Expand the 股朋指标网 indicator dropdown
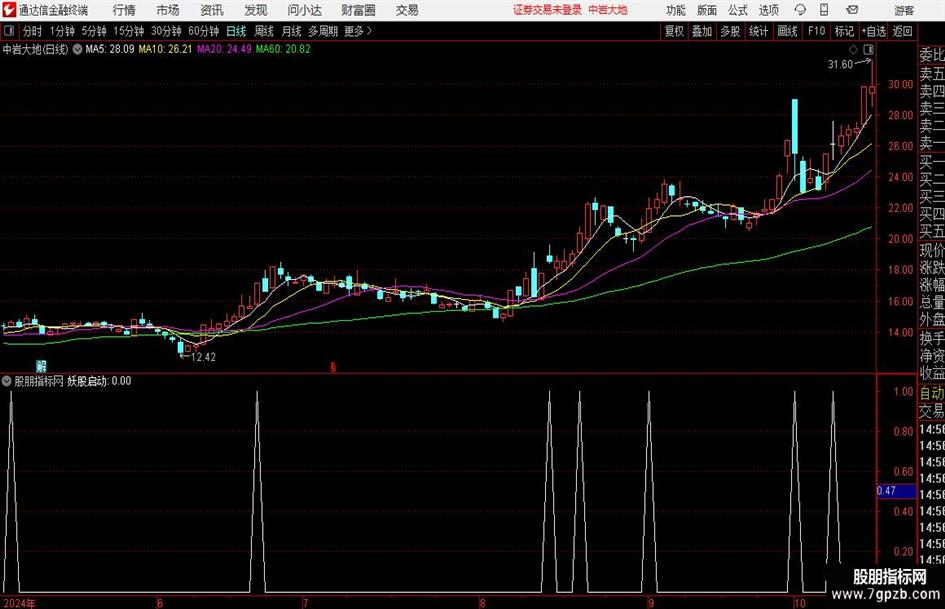 point(7,381)
